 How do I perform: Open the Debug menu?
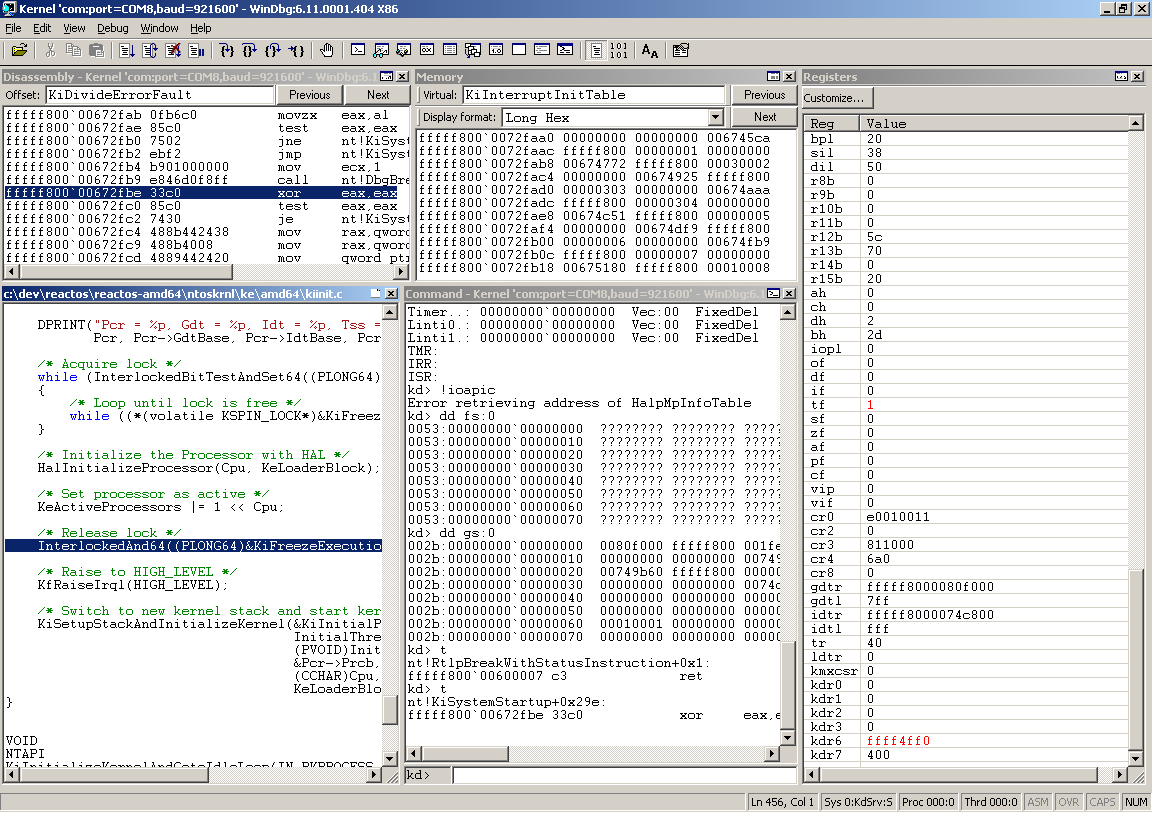[x=113, y=28]
